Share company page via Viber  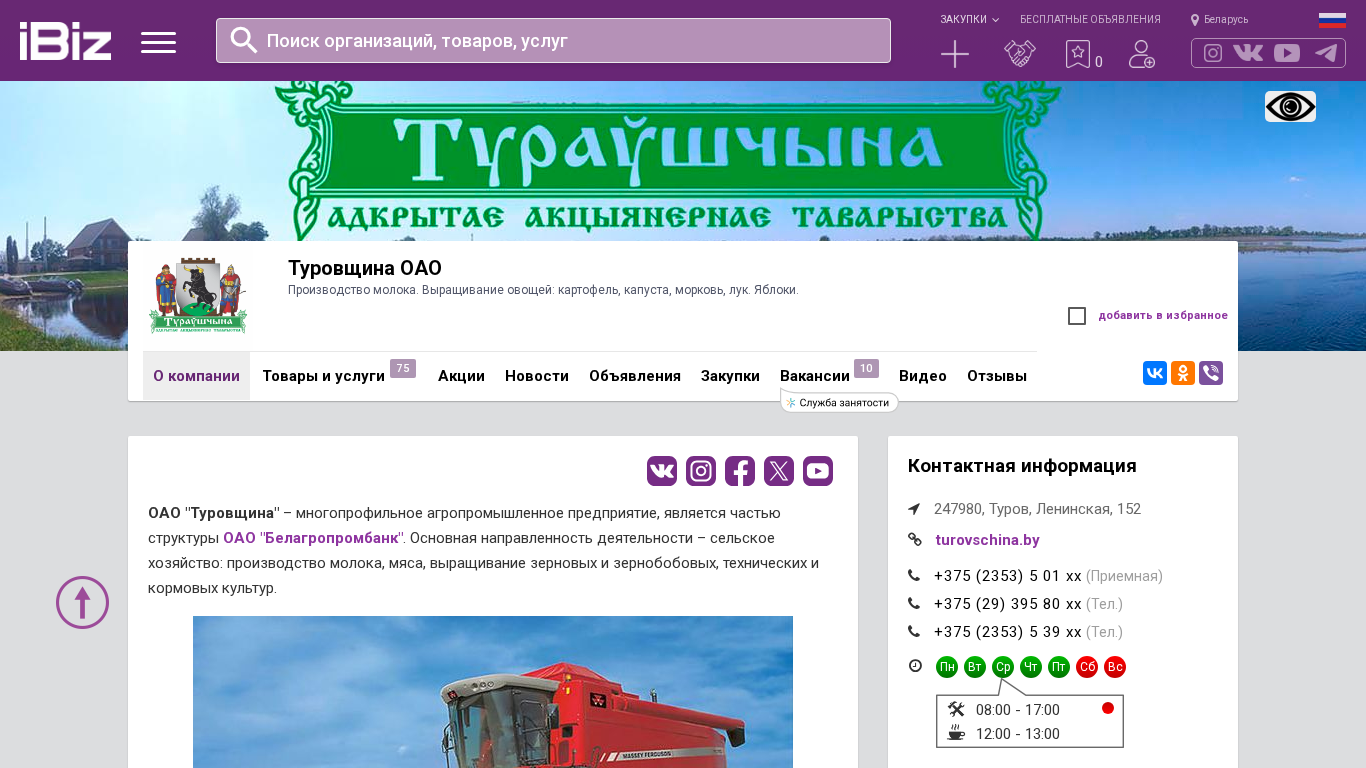pos(1211,373)
